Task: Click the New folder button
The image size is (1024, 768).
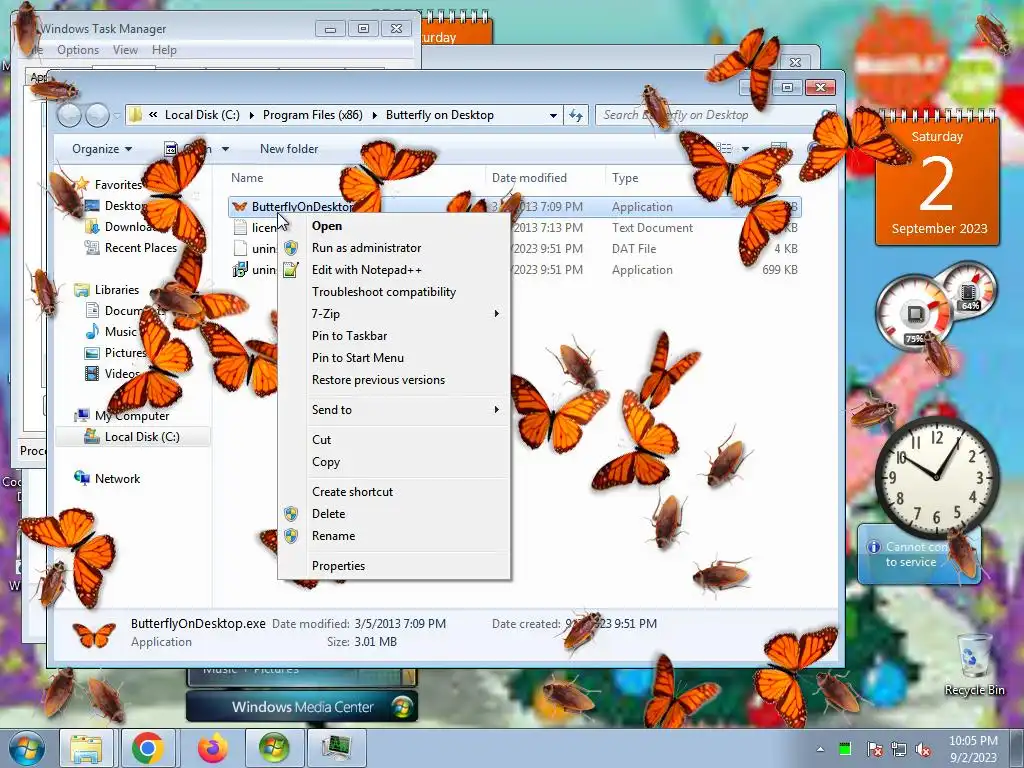Action: point(289,149)
